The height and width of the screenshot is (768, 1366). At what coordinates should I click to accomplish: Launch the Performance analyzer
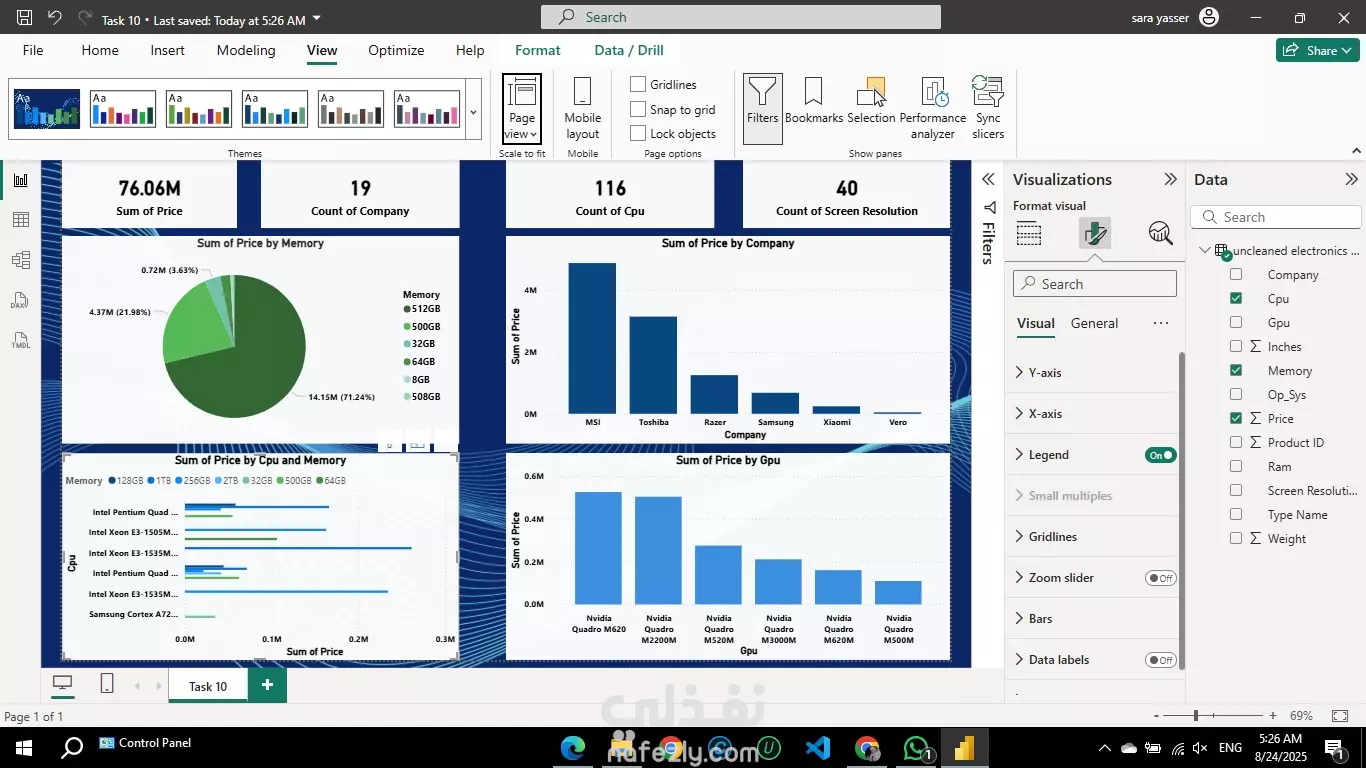click(x=933, y=109)
